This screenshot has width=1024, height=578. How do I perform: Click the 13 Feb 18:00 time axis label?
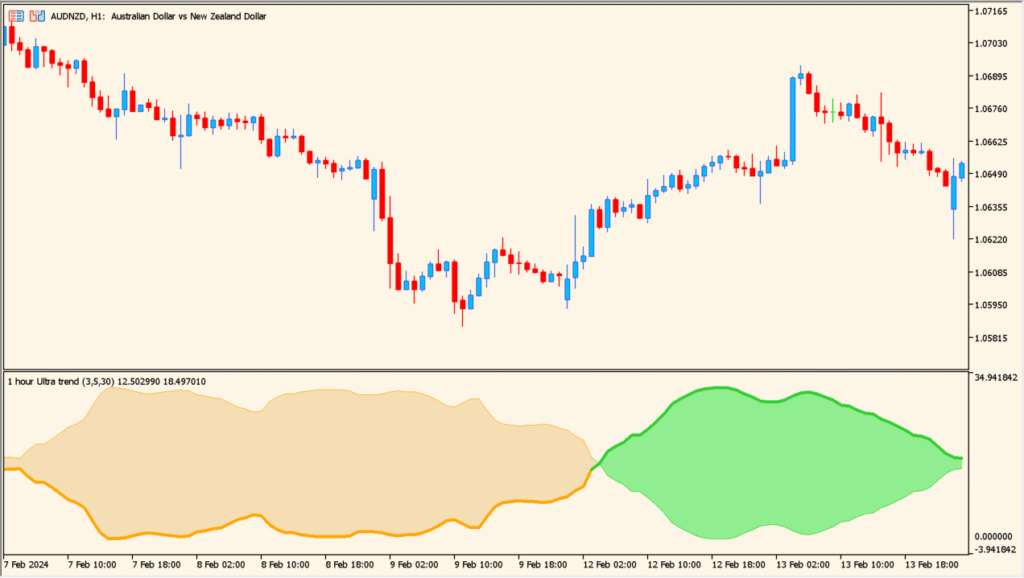(x=930, y=565)
